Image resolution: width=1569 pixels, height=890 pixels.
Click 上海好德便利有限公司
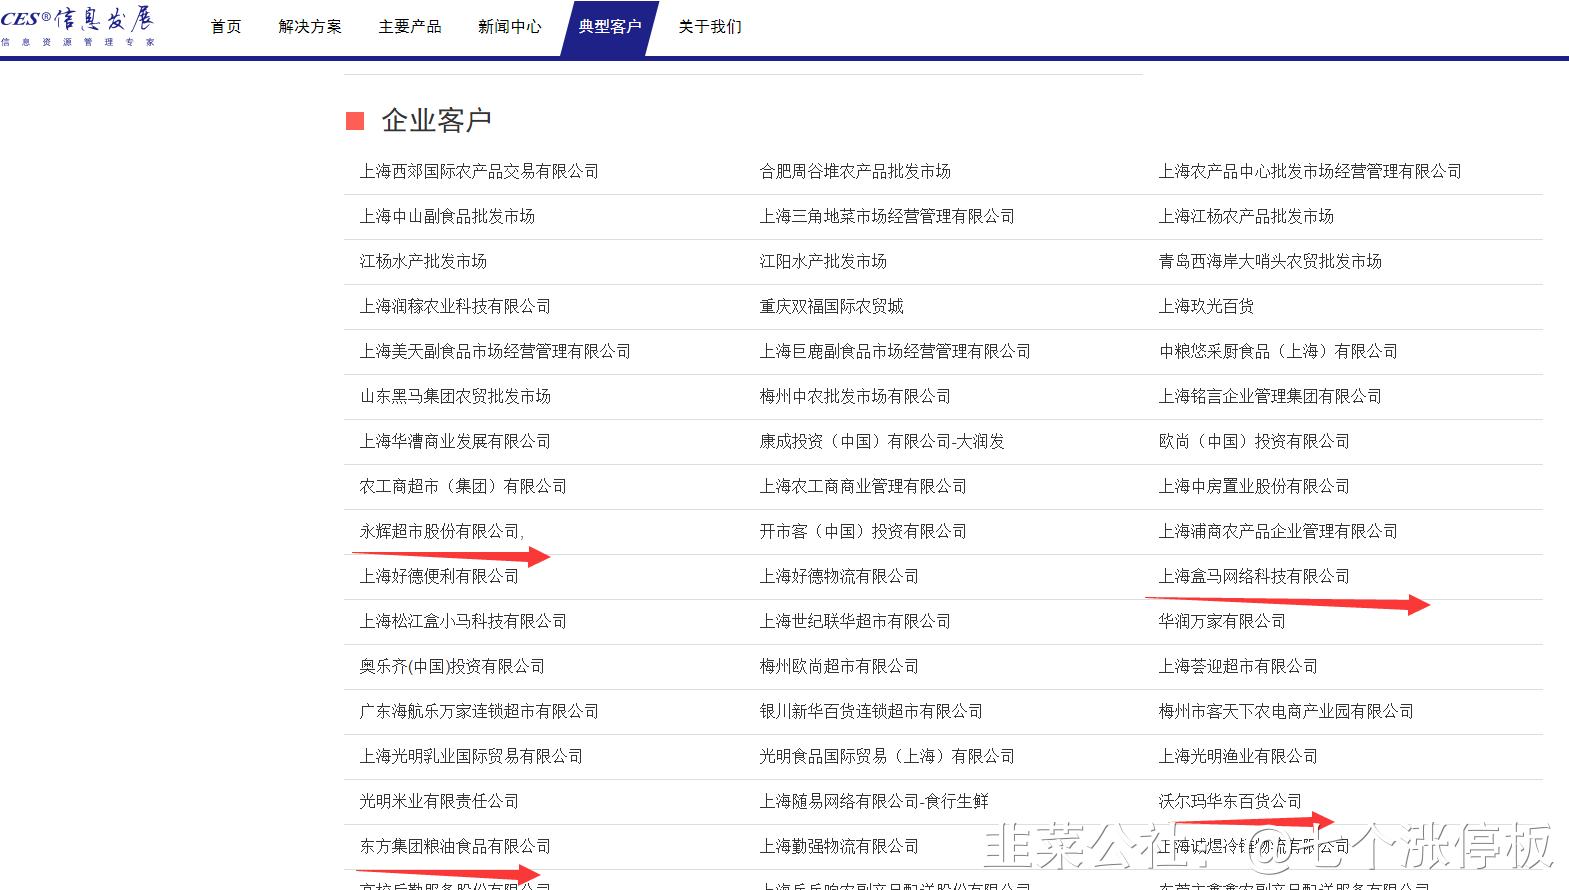pyautogui.click(x=439, y=577)
